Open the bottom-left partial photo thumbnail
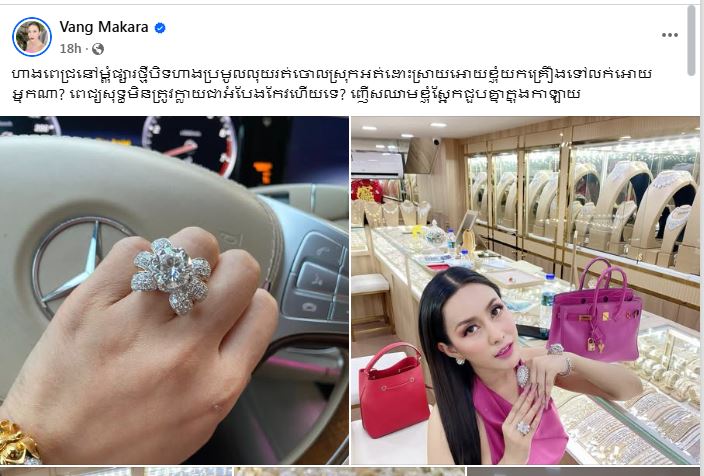The height and width of the screenshot is (476, 704). pos(116,472)
